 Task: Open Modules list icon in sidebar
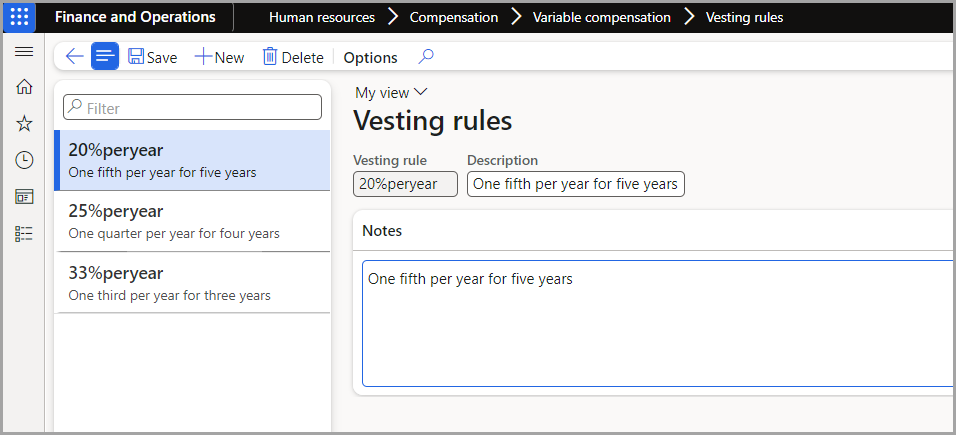coord(24,234)
